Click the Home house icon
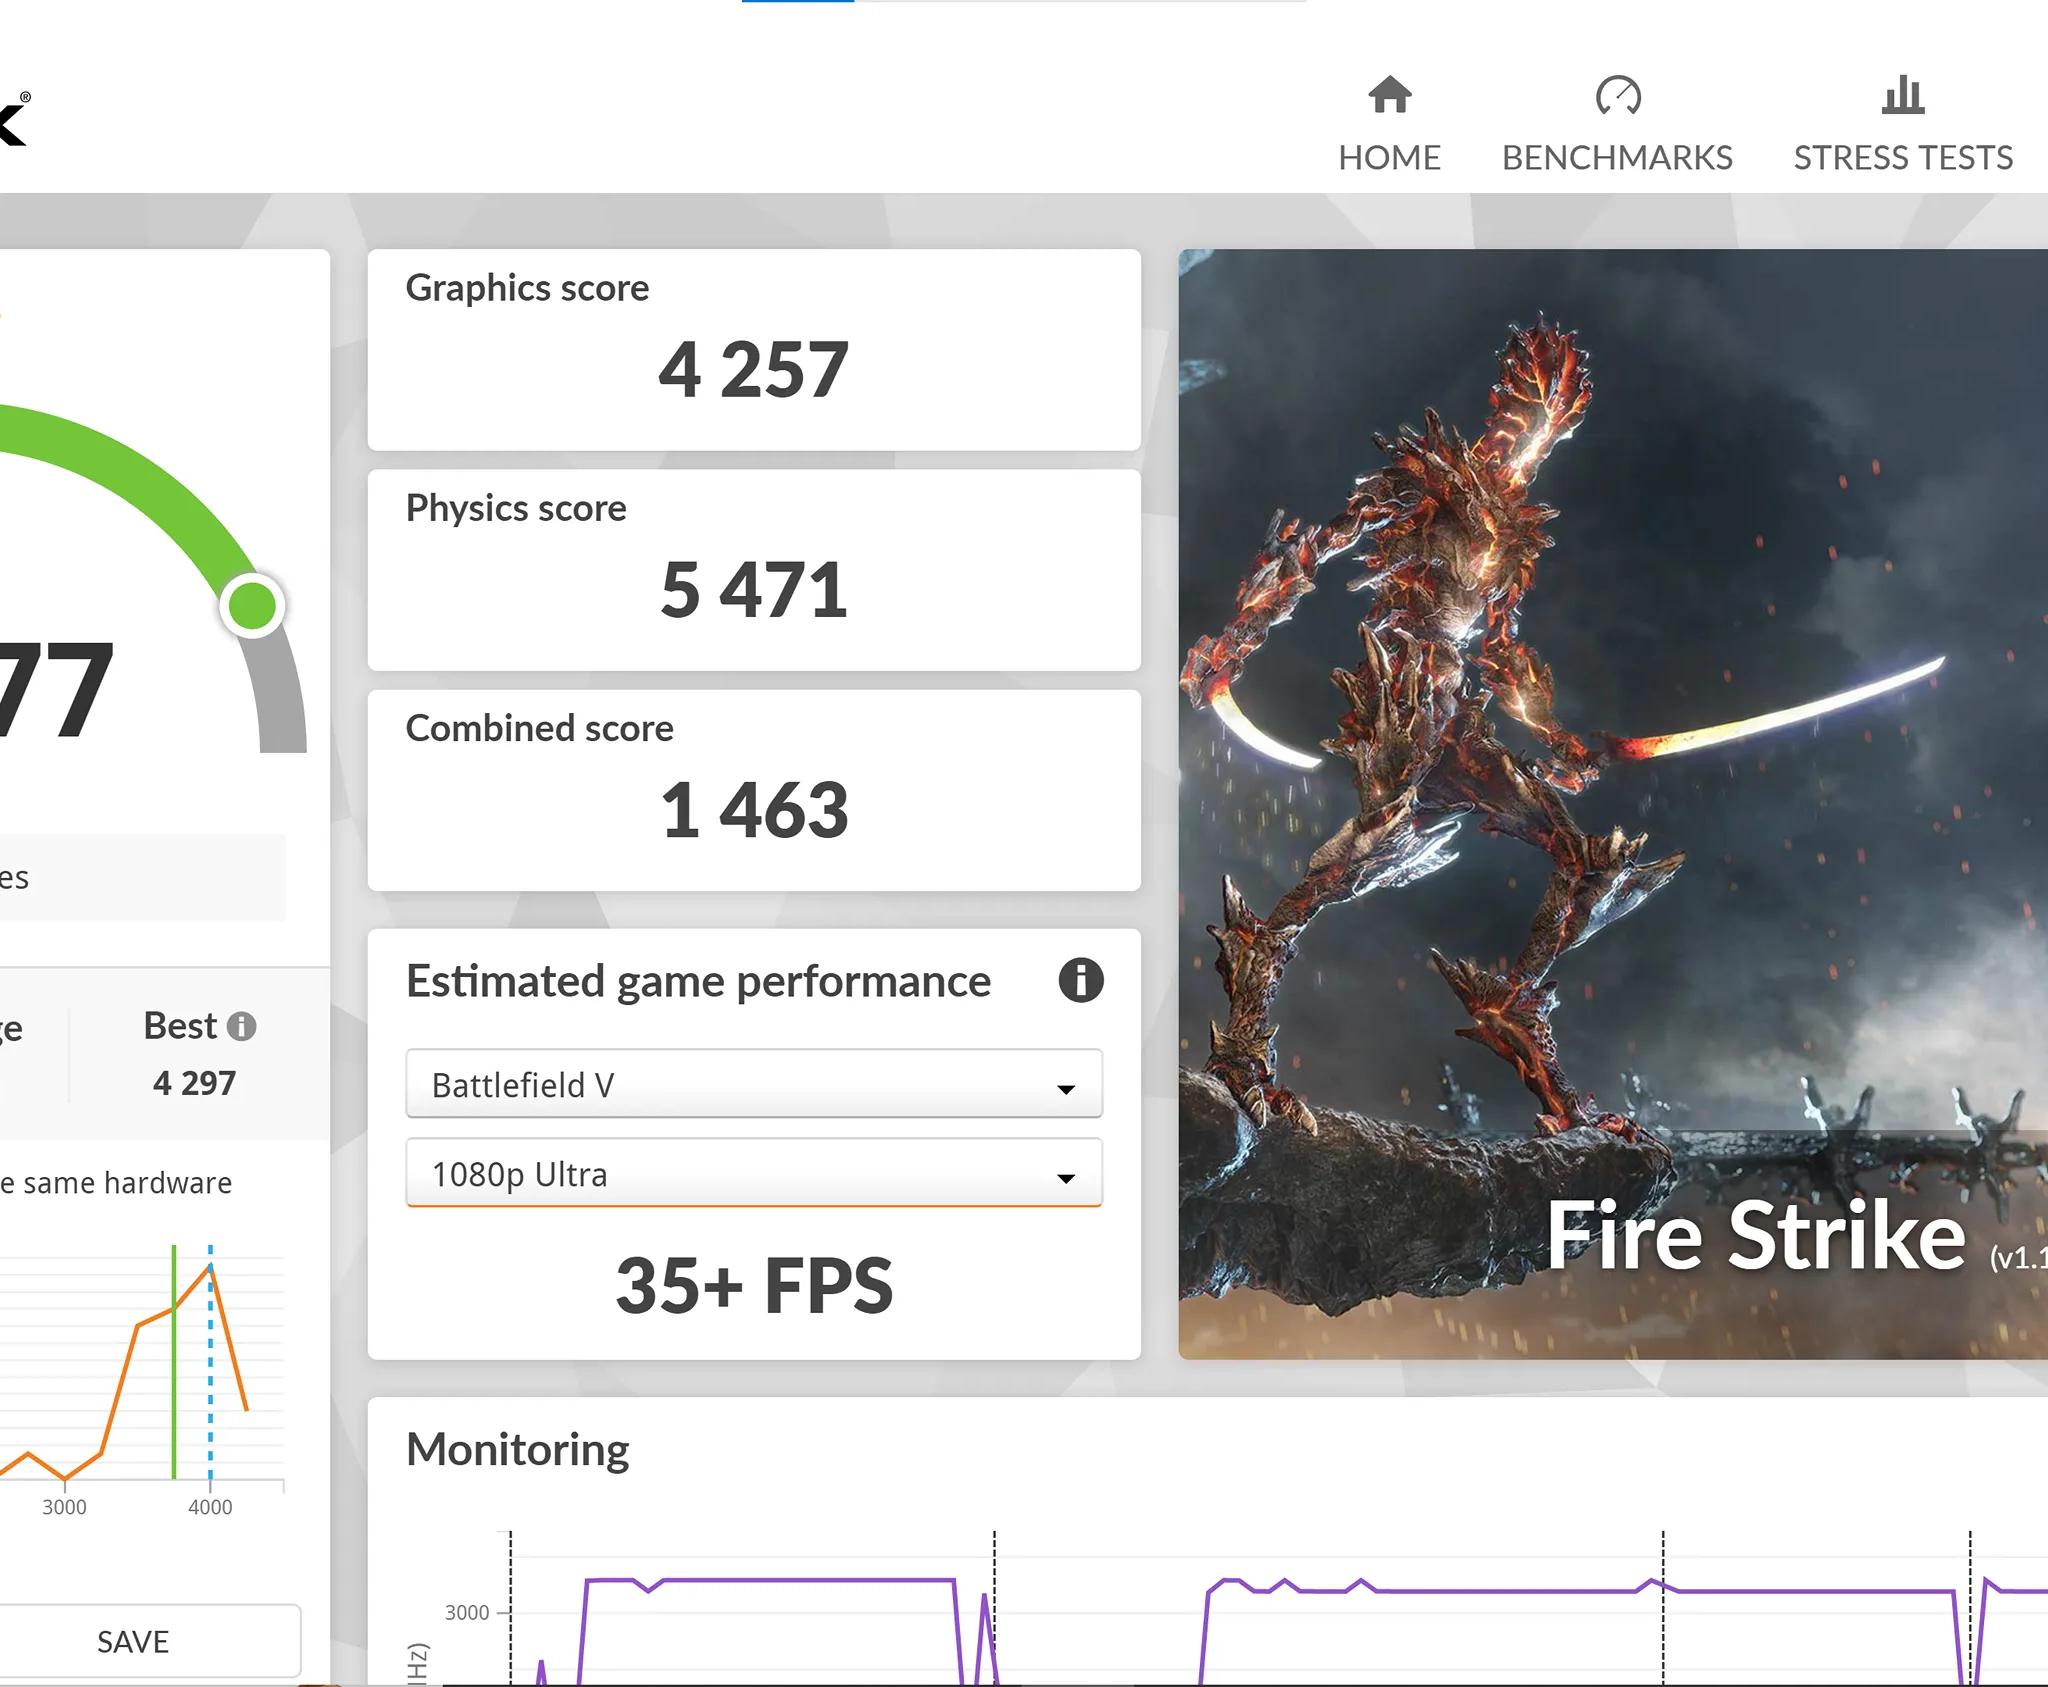The image size is (2048, 1687). [x=1389, y=95]
